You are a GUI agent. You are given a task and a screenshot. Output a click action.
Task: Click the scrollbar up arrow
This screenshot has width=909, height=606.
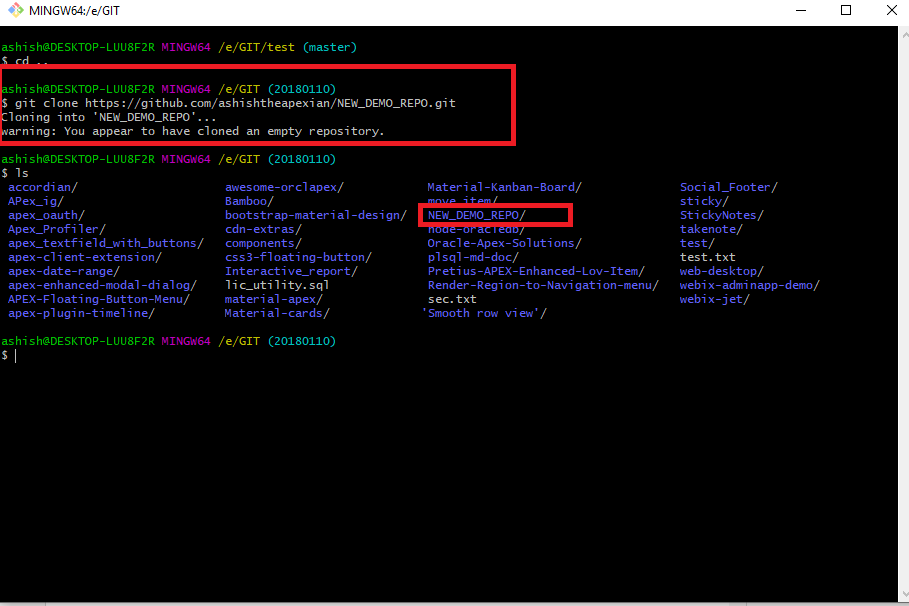[901, 34]
